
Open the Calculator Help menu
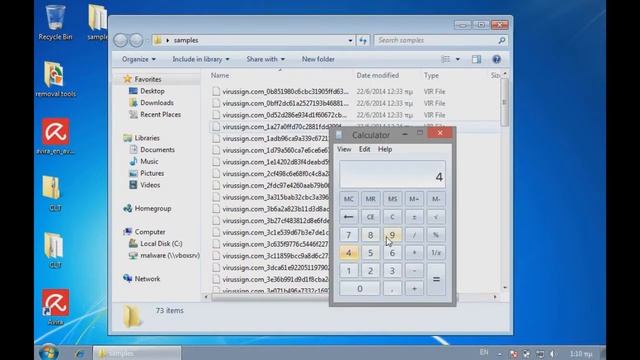pos(385,149)
